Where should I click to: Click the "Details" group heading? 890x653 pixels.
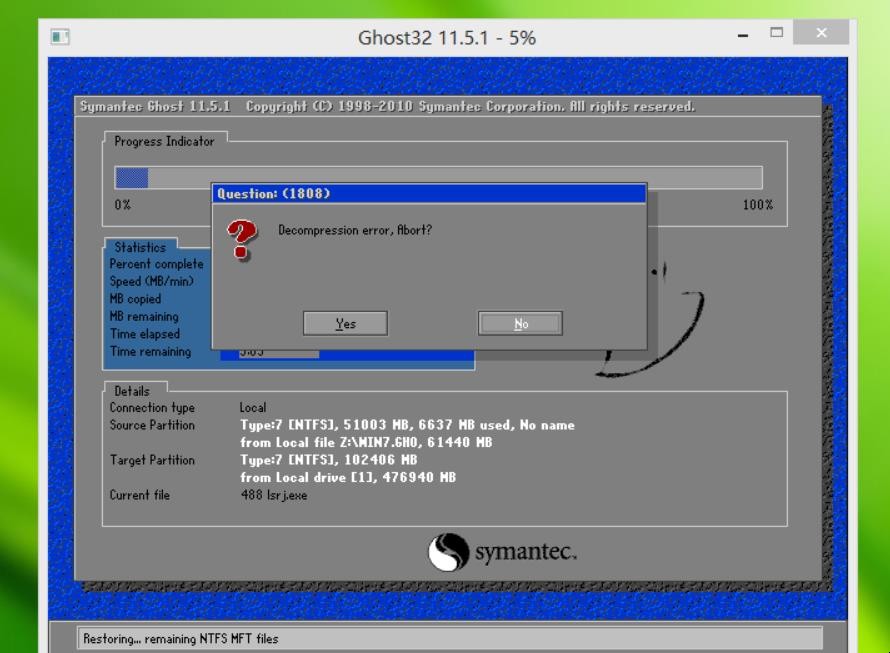[132, 391]
